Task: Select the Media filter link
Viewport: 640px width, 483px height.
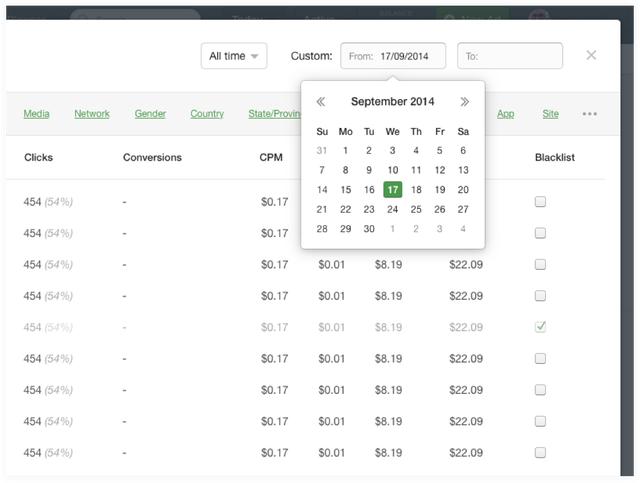Action: [37, 114]
